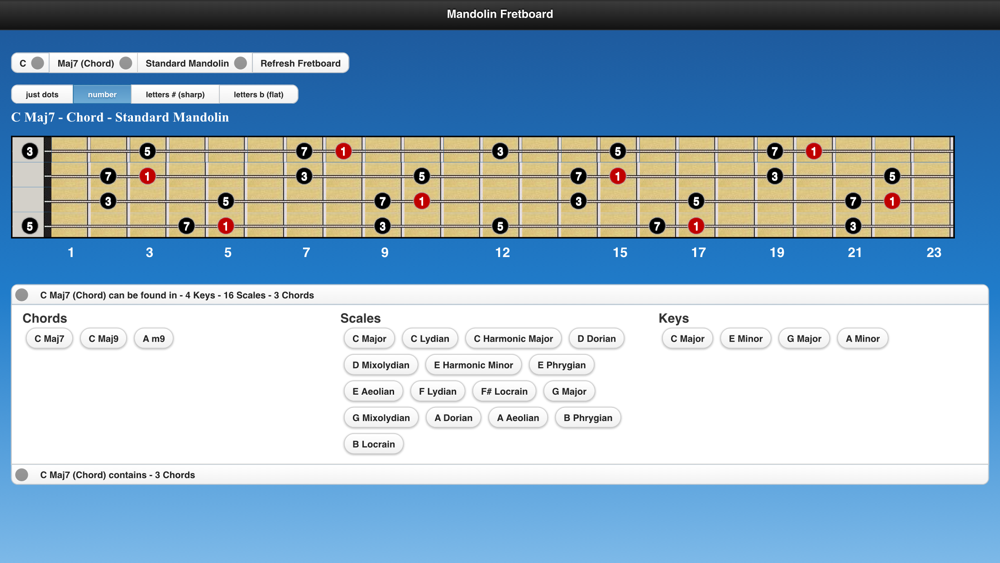
Task: Open the C Major key
Action: click(687, 339)
